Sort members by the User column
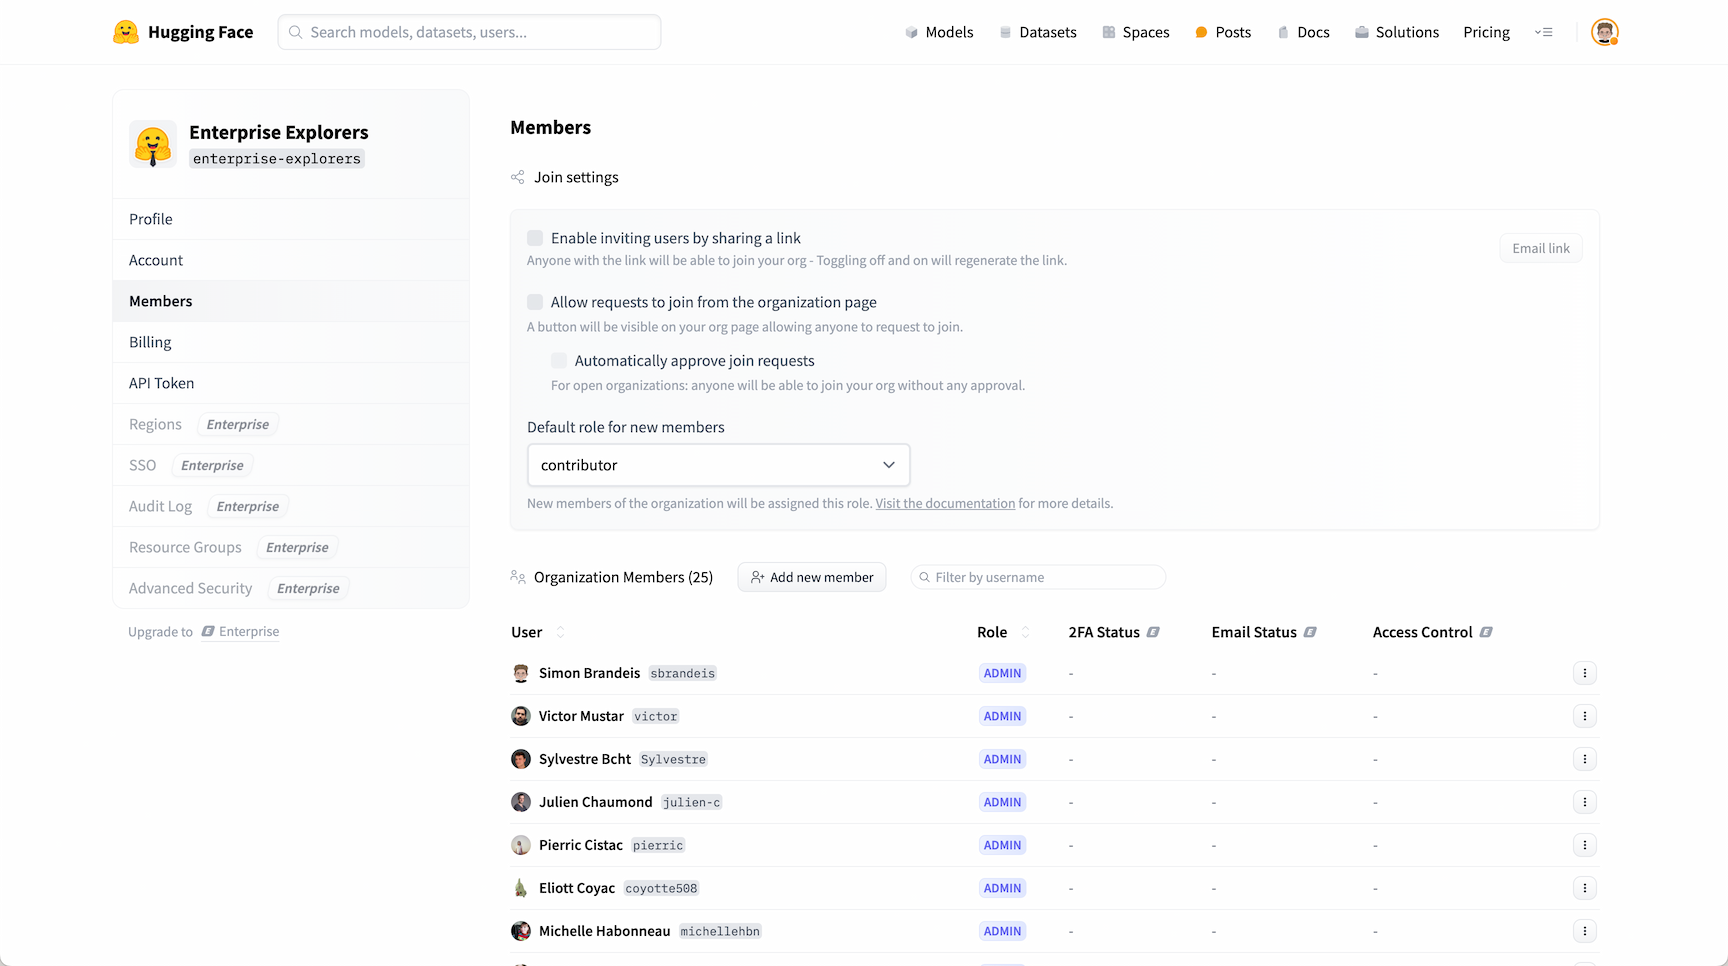Viewport: 1728px width, 966px height. pos(560,632)
